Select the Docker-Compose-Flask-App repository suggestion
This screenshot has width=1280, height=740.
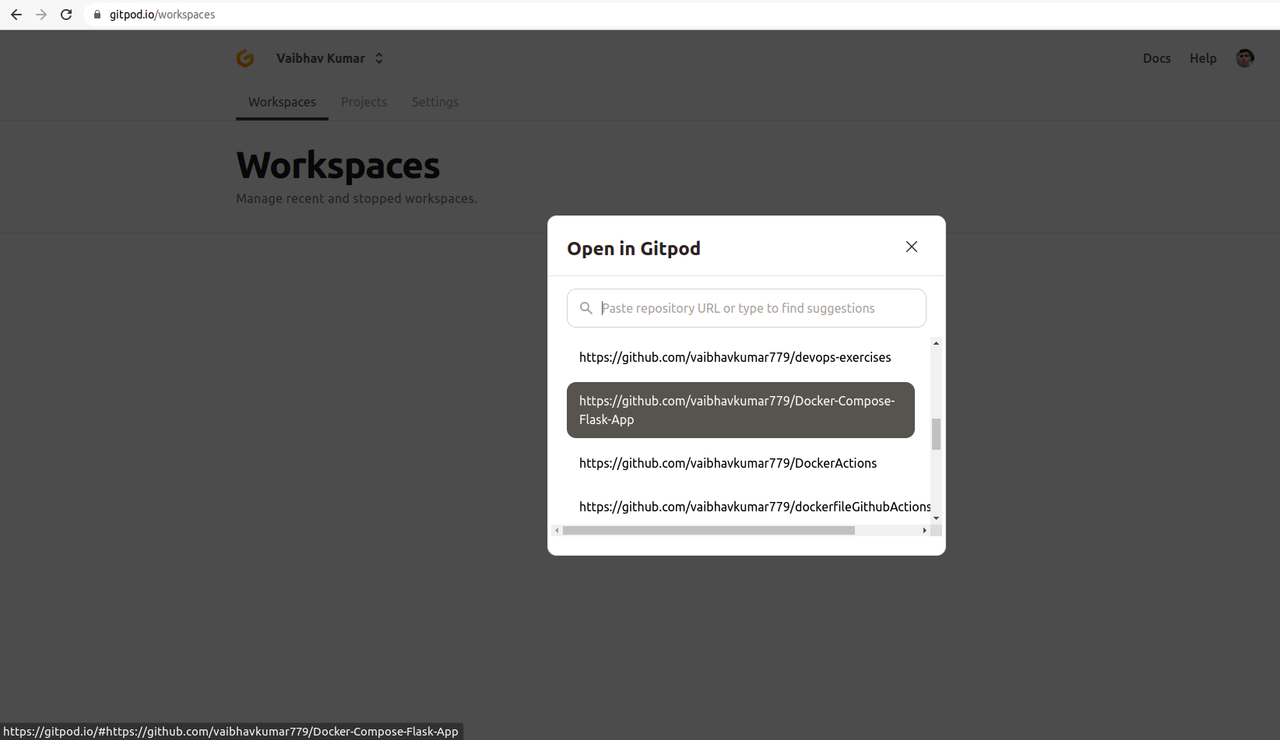click(x=740, y=410)
